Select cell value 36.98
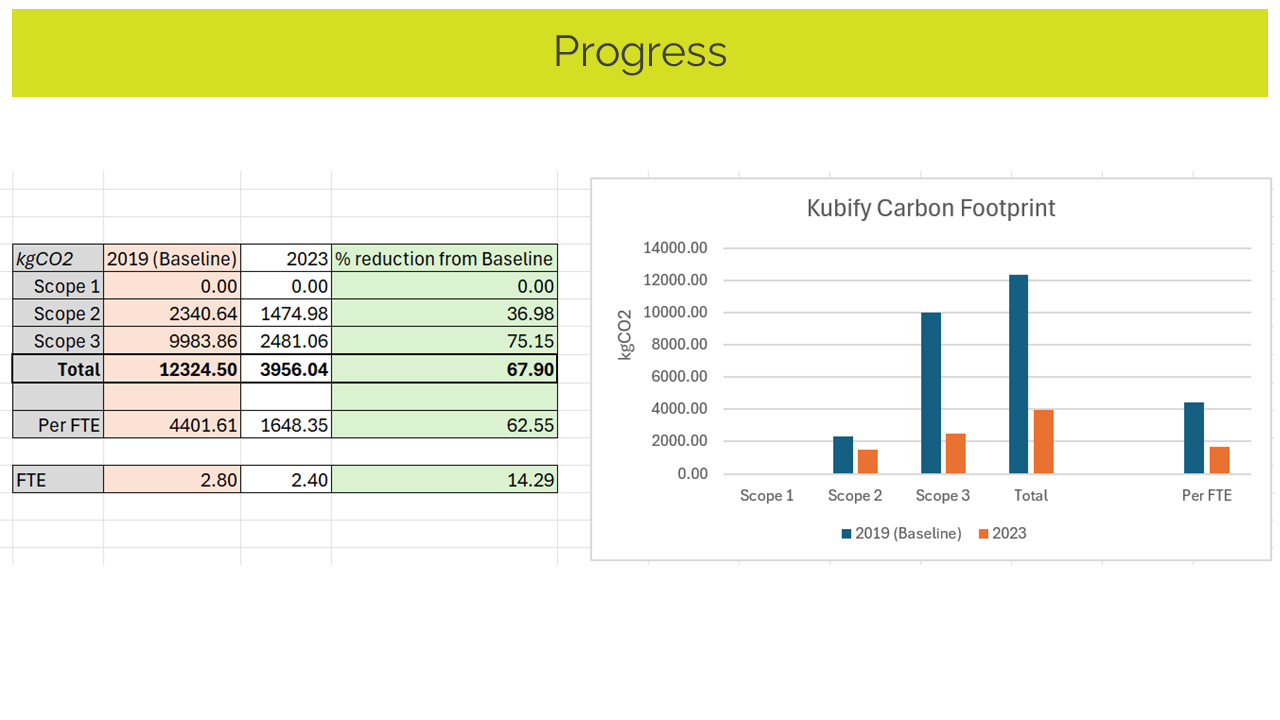 point(444,314)
